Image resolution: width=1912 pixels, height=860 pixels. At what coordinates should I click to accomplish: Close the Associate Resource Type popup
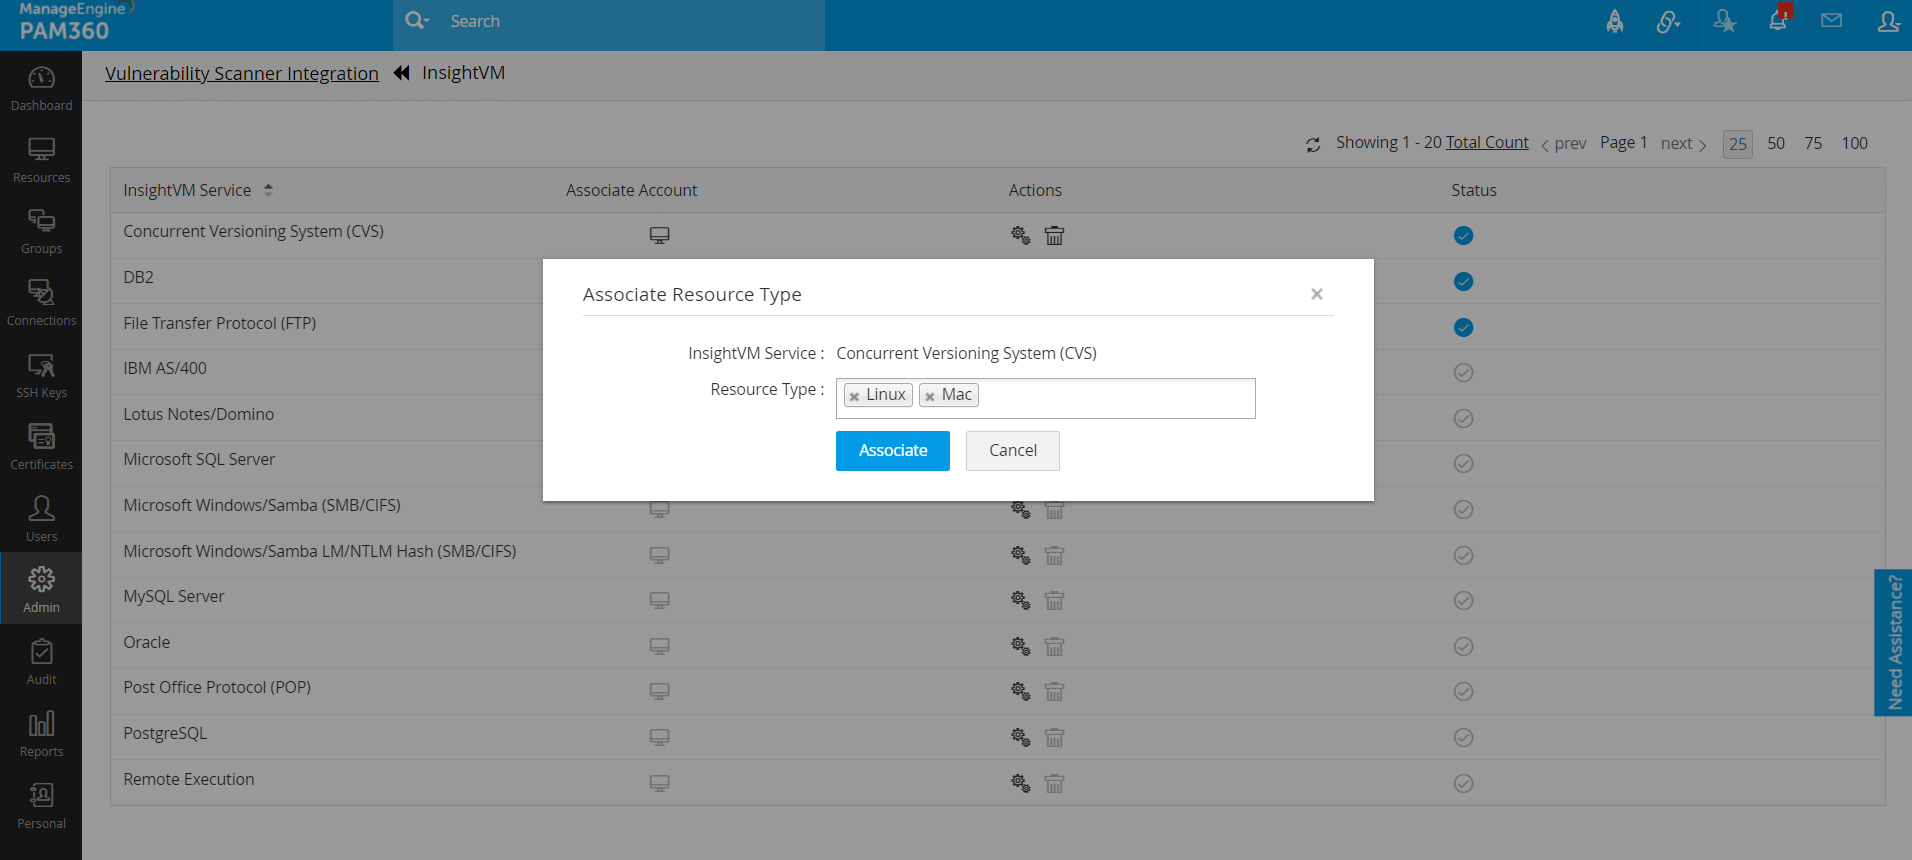click(x=1316, y=294)
